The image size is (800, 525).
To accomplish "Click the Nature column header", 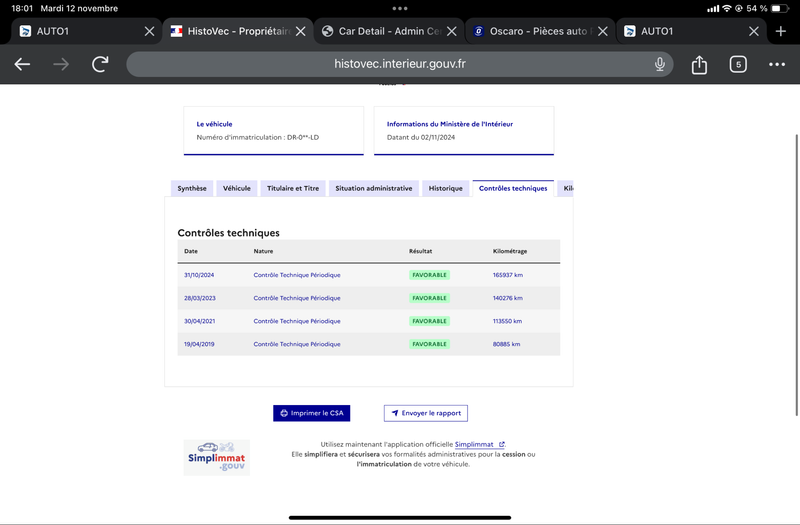I will (x=263, y=251).
